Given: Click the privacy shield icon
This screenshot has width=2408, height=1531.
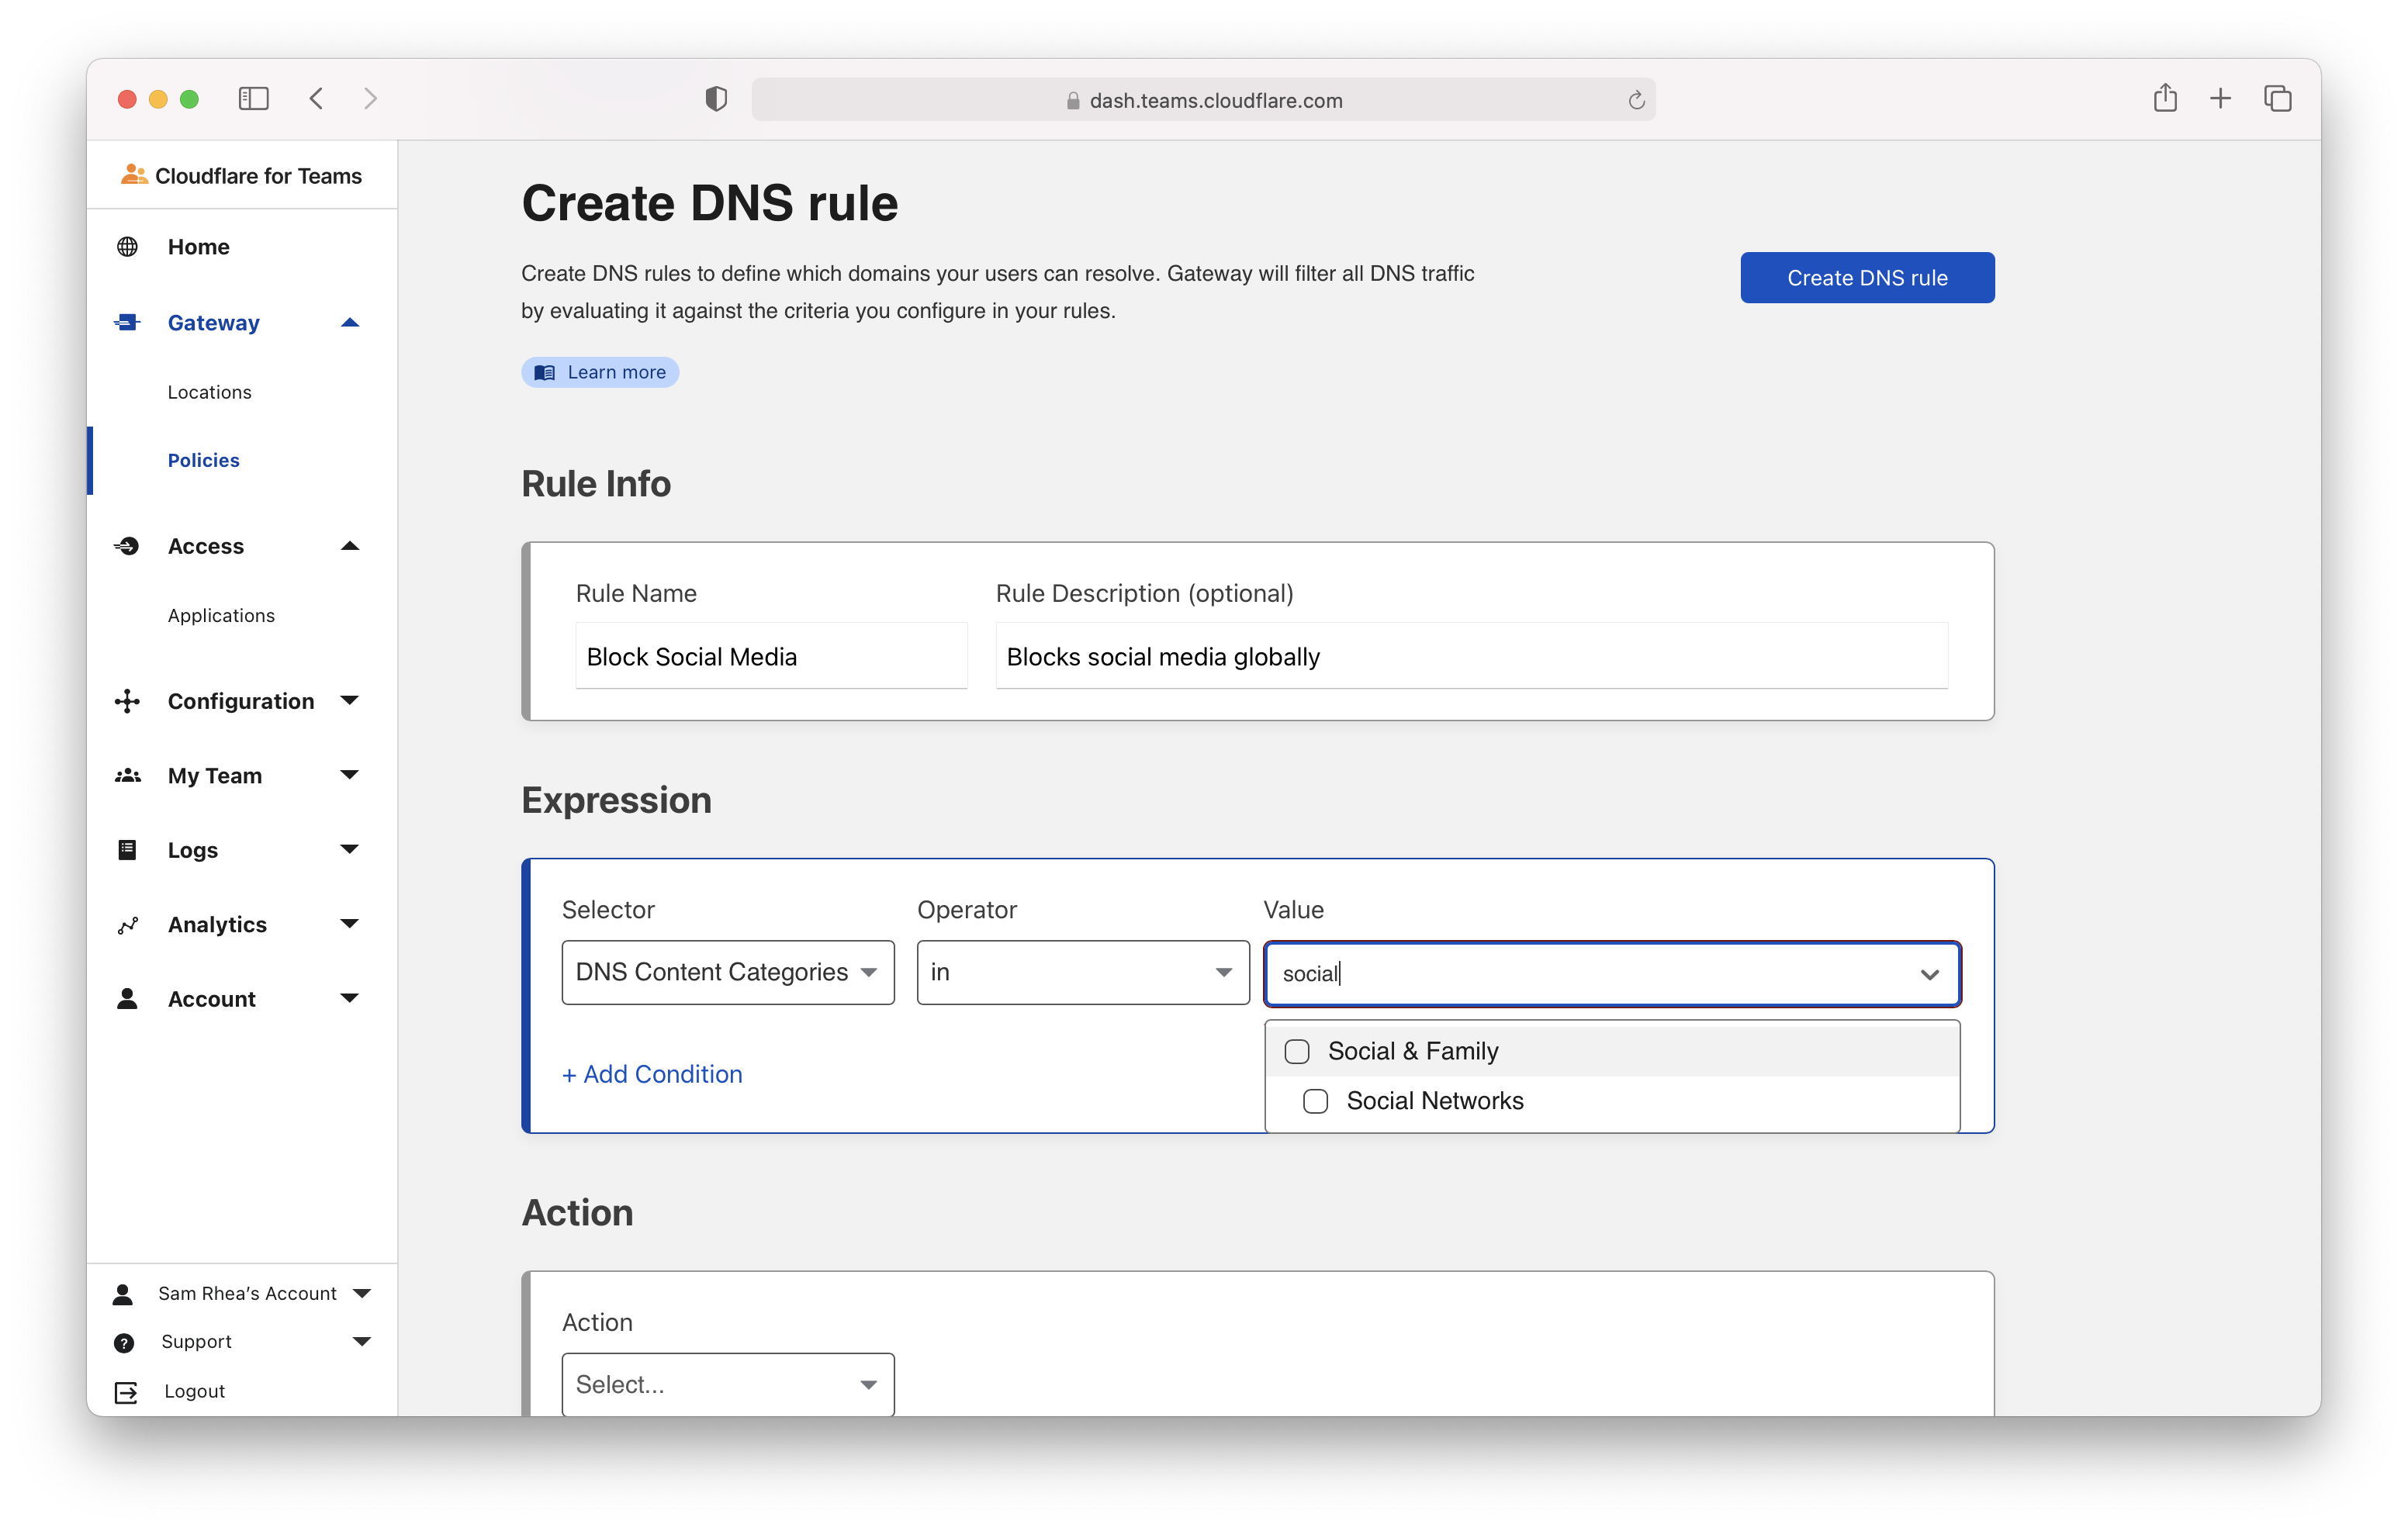Looking at the screenshot, I should [x=716, y=98].
